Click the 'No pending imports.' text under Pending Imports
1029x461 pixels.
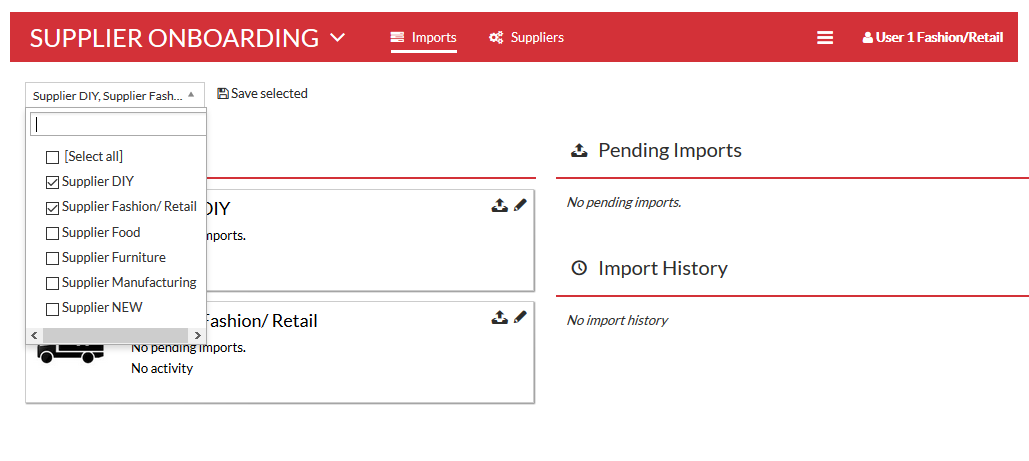point(624,202)
